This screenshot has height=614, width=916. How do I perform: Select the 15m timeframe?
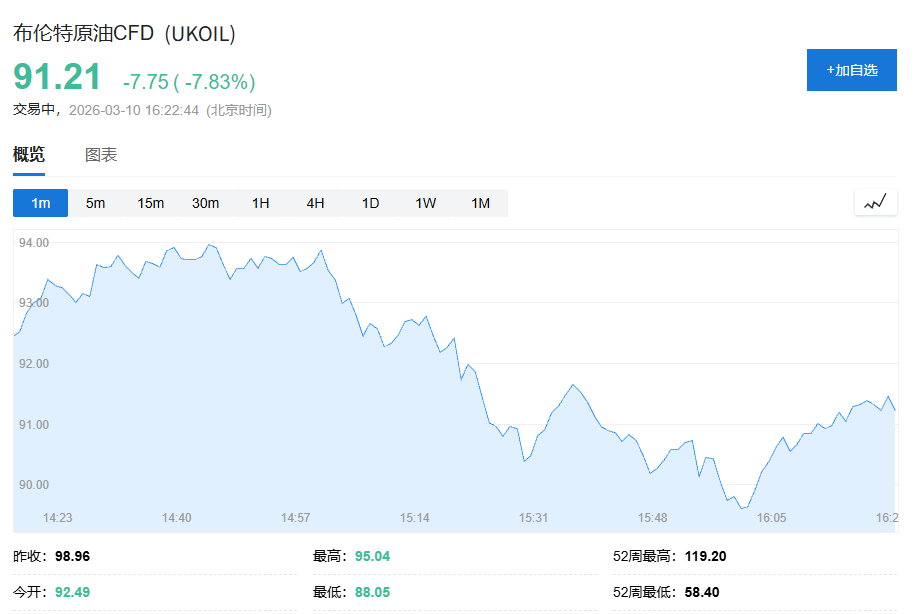click(149, 202)
